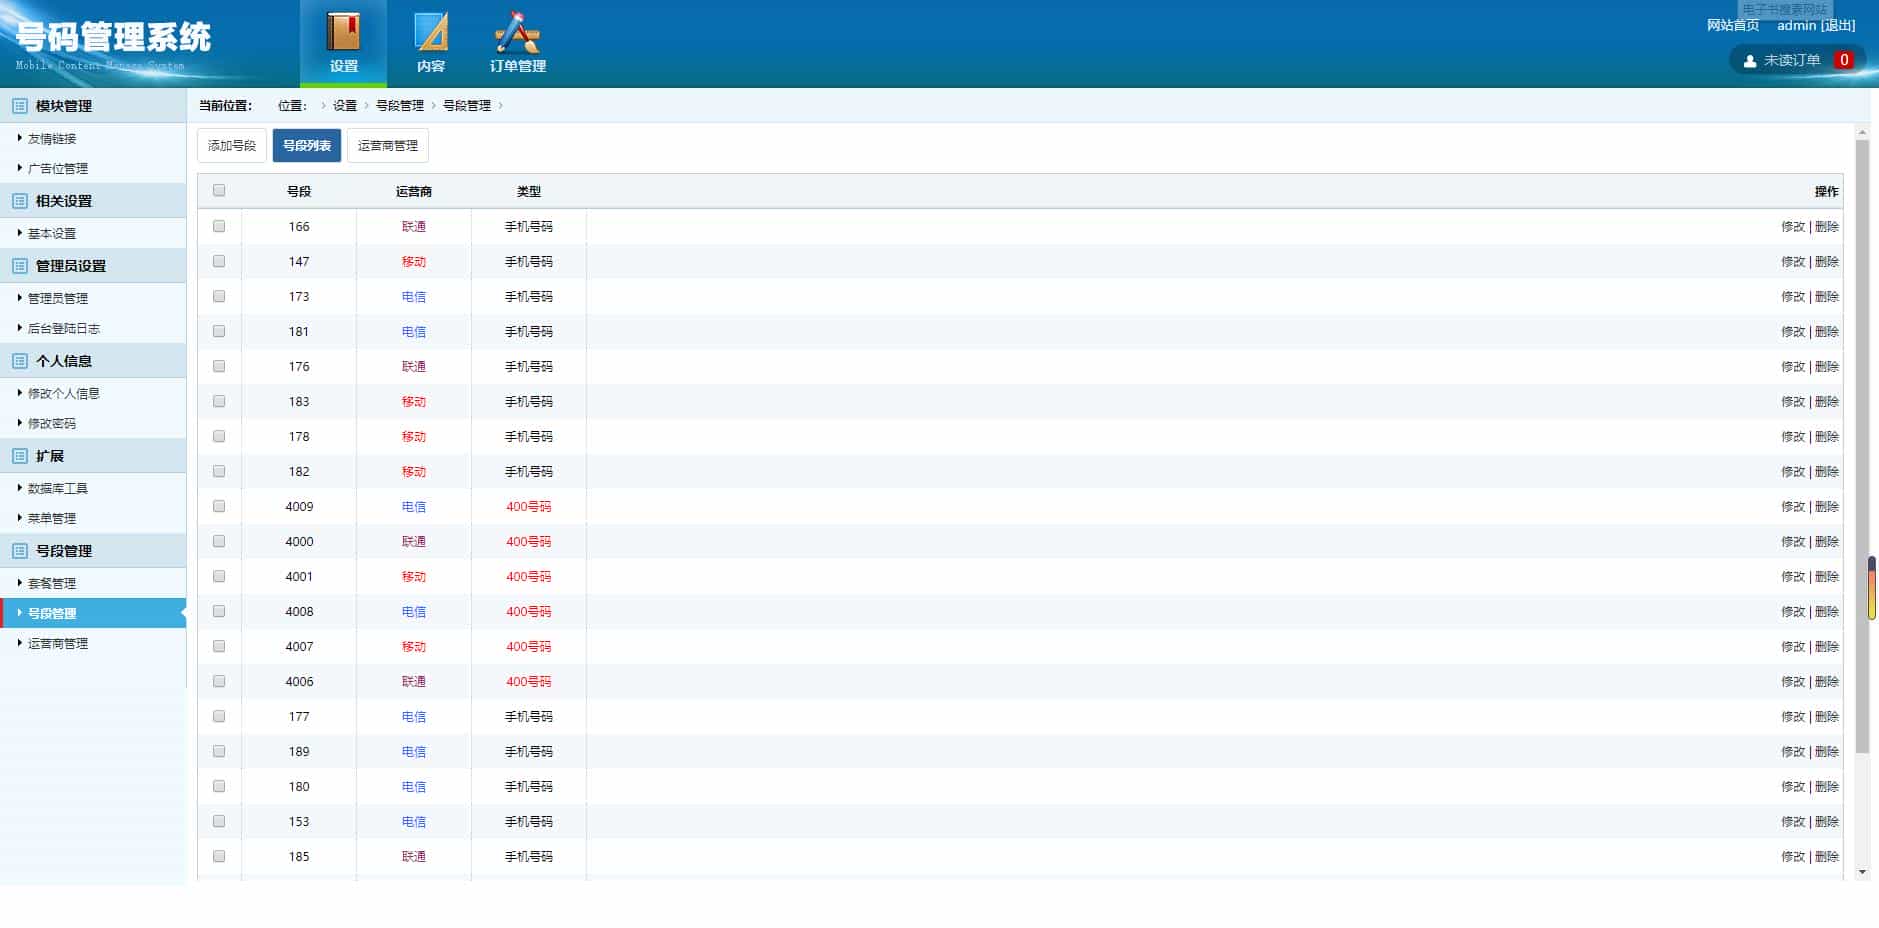Click 修改 link for segment 147
The height and width of the screenshot is (928, 1879).
[x=1793, y=261]
